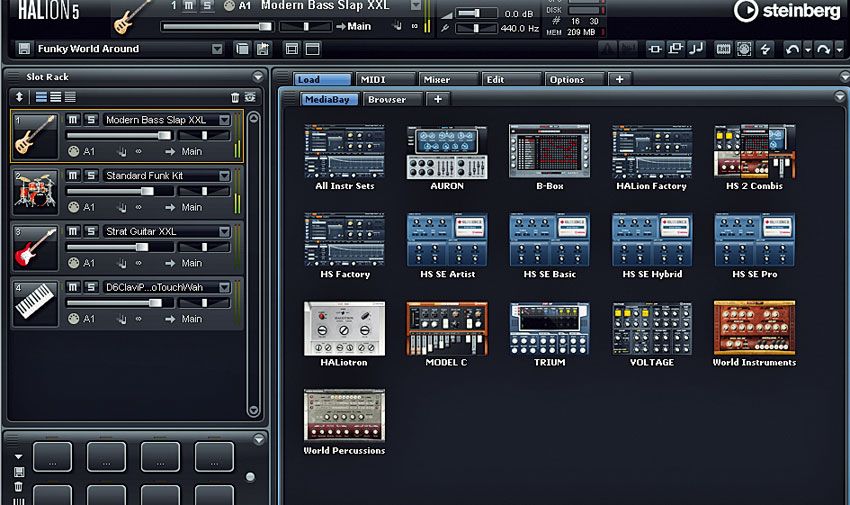Open the AURON instrument set

click(447, 152)
